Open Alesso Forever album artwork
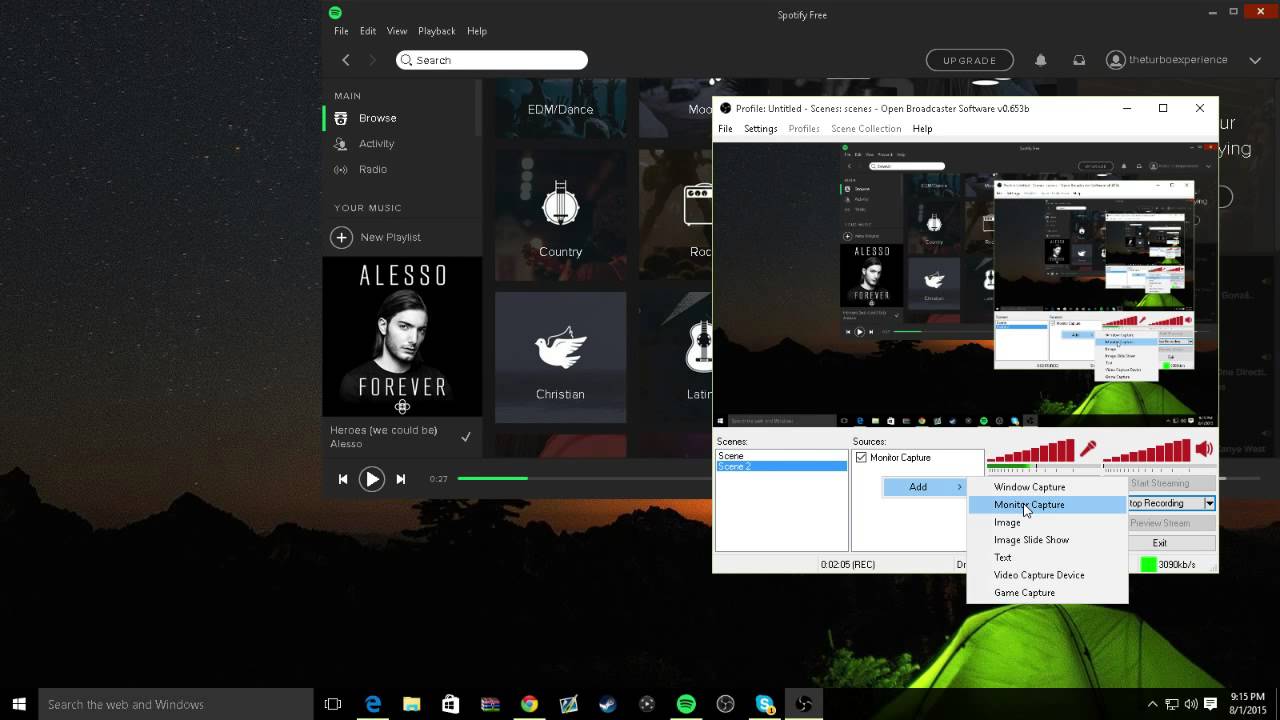The width and height of the screenshot is (1280, 720). pyautogui.click(x=402, y=337)
